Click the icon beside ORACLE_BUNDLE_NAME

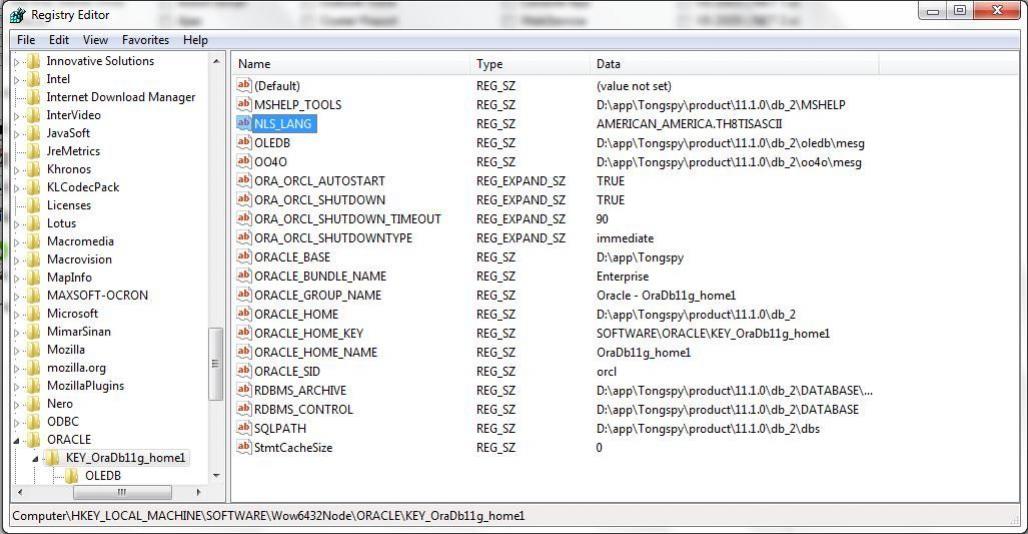coord(244,275)
